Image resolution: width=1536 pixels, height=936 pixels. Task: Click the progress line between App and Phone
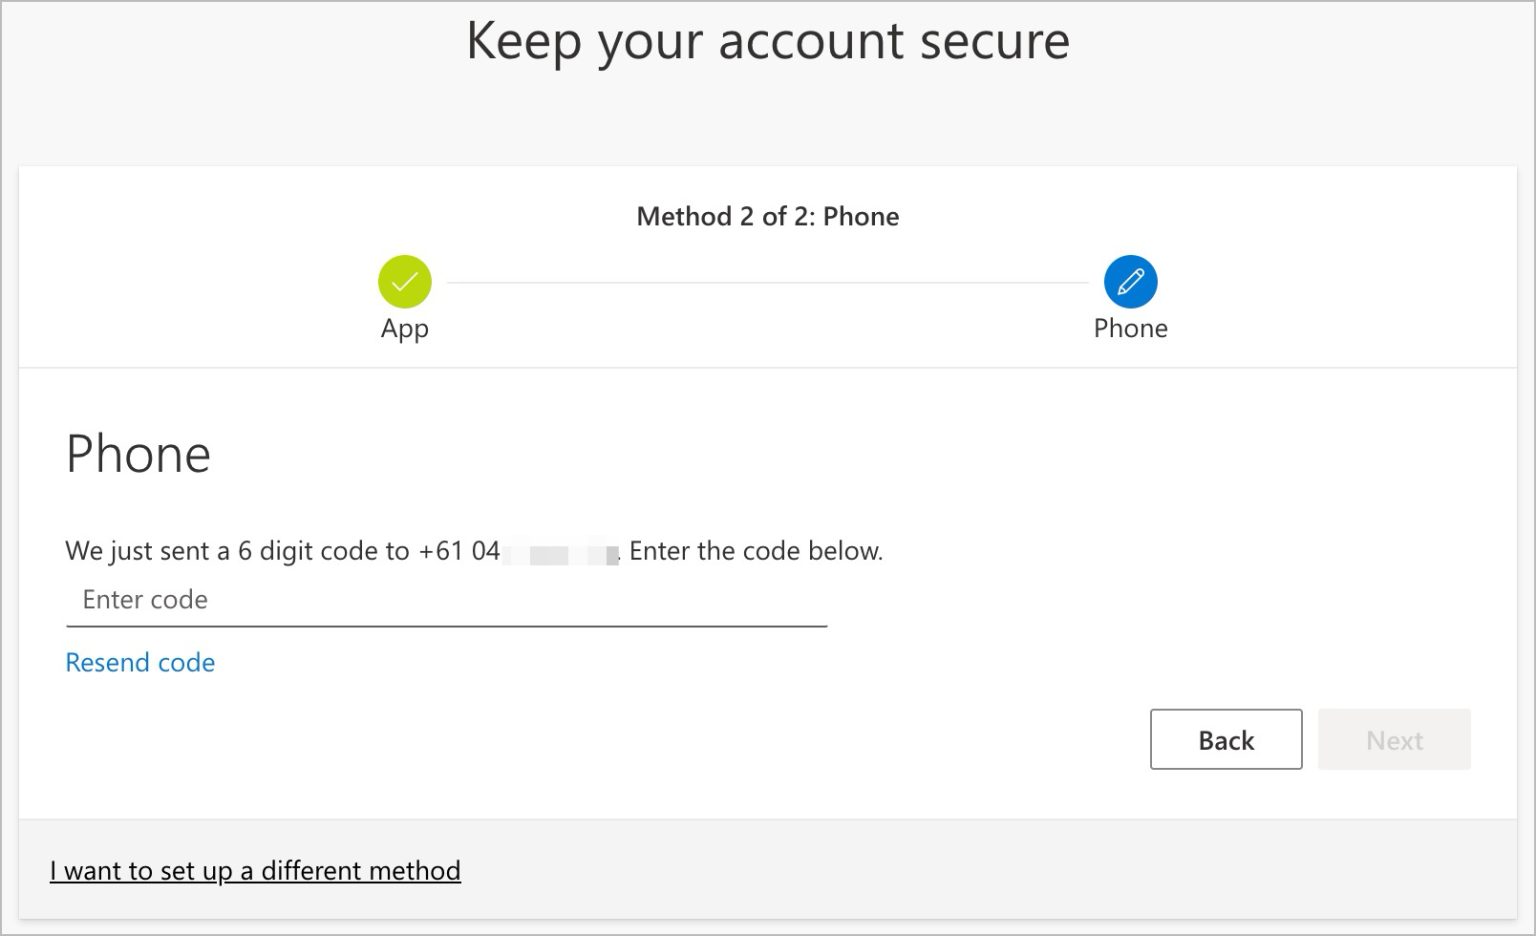click(x=767, y=282)
